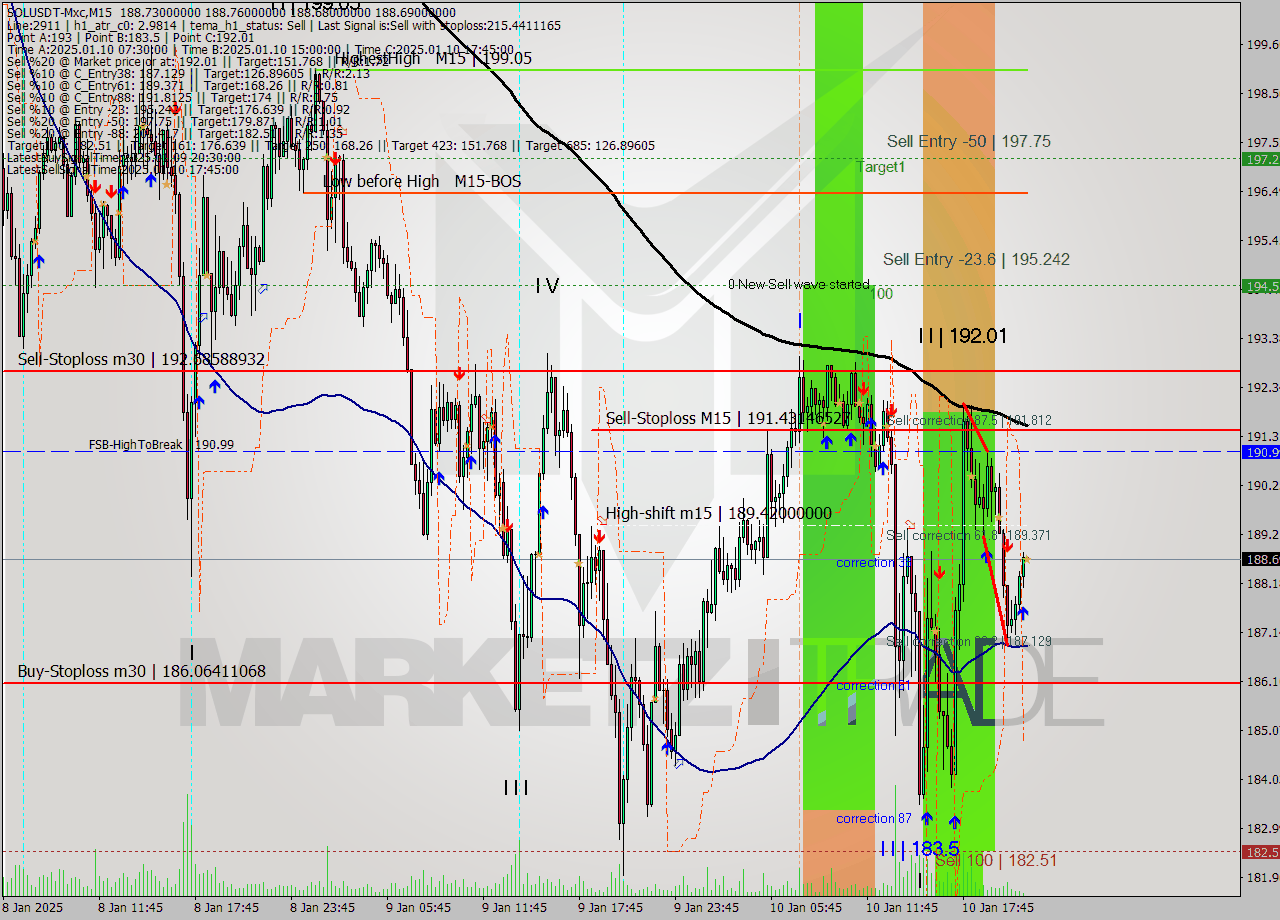This screenshot has width=1280, height=920.
Task: Click the green 194.5 price tag on axis
Action: 1260,286
